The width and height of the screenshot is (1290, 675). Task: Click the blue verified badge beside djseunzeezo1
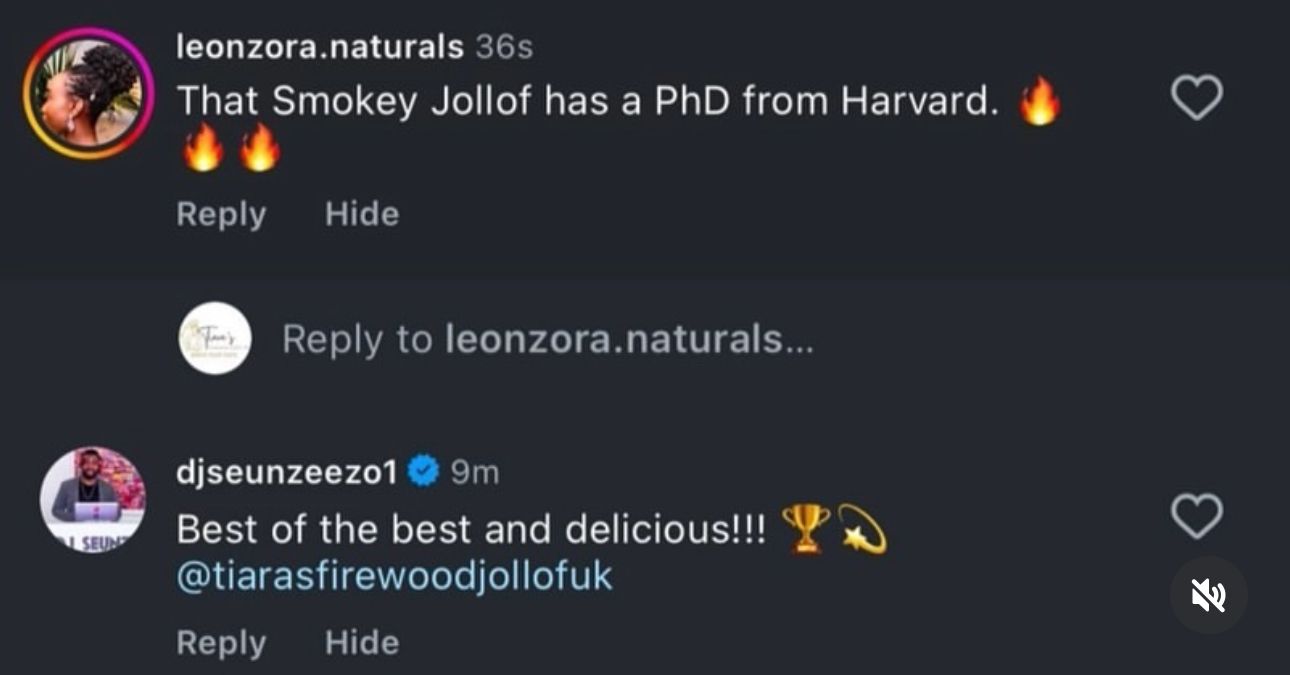click(x=424, y=472)
